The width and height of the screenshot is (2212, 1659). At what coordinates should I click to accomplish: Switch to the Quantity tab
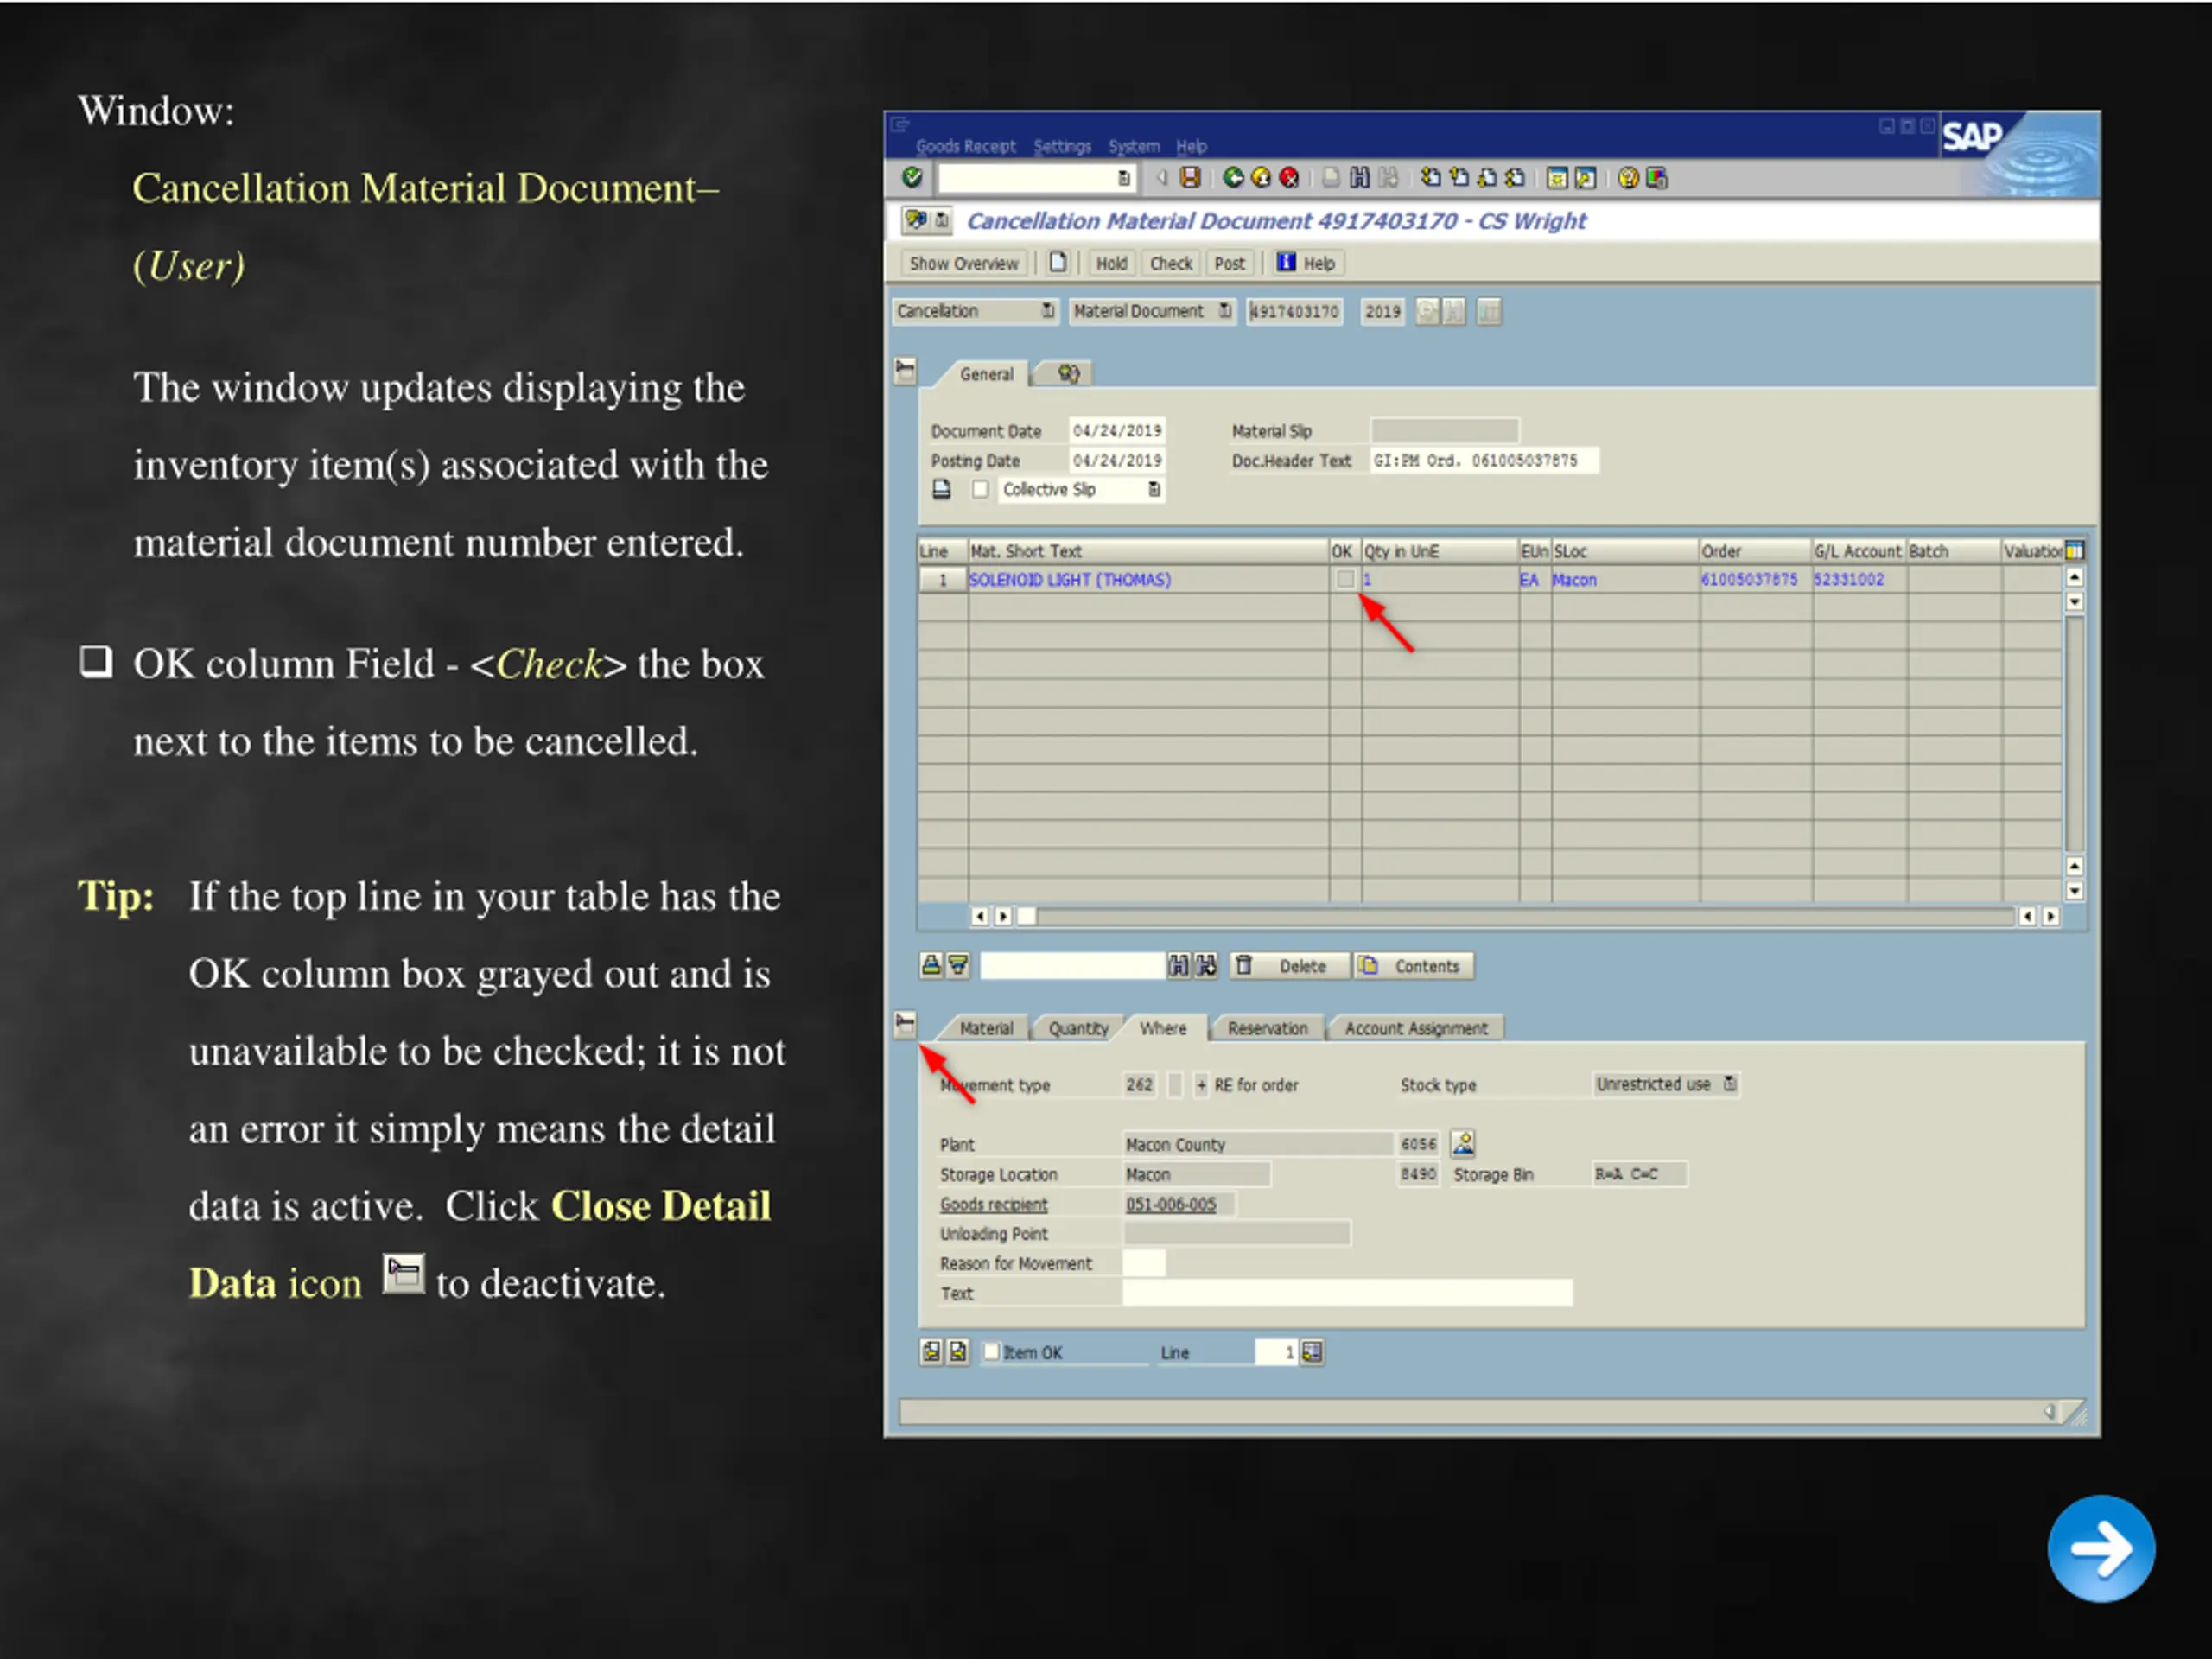1078,1028
